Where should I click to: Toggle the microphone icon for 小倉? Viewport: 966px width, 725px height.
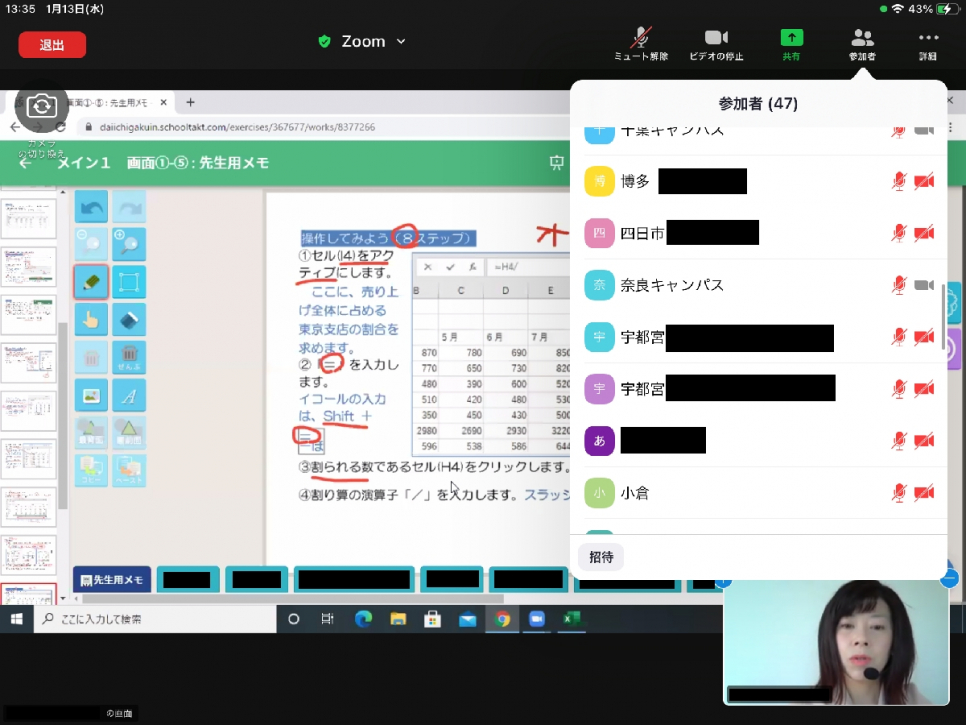(x=899, y=492)
